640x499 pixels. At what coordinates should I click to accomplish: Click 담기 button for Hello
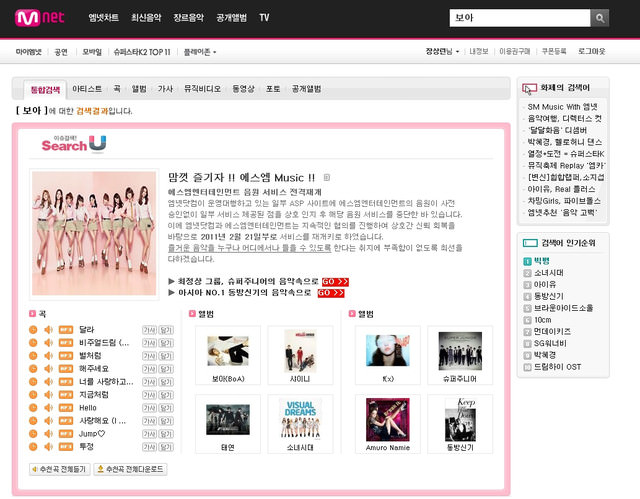(166, 408)
